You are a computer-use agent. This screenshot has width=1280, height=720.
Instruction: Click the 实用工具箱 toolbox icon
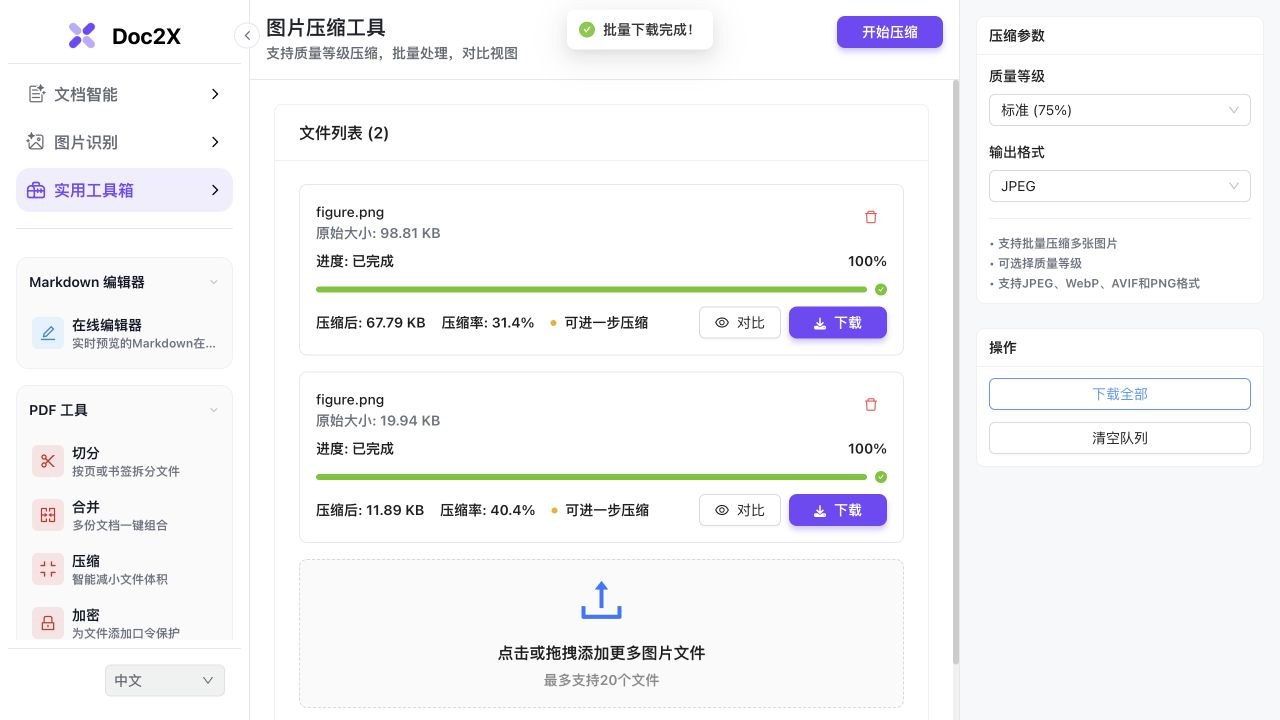tap(36, 190)
